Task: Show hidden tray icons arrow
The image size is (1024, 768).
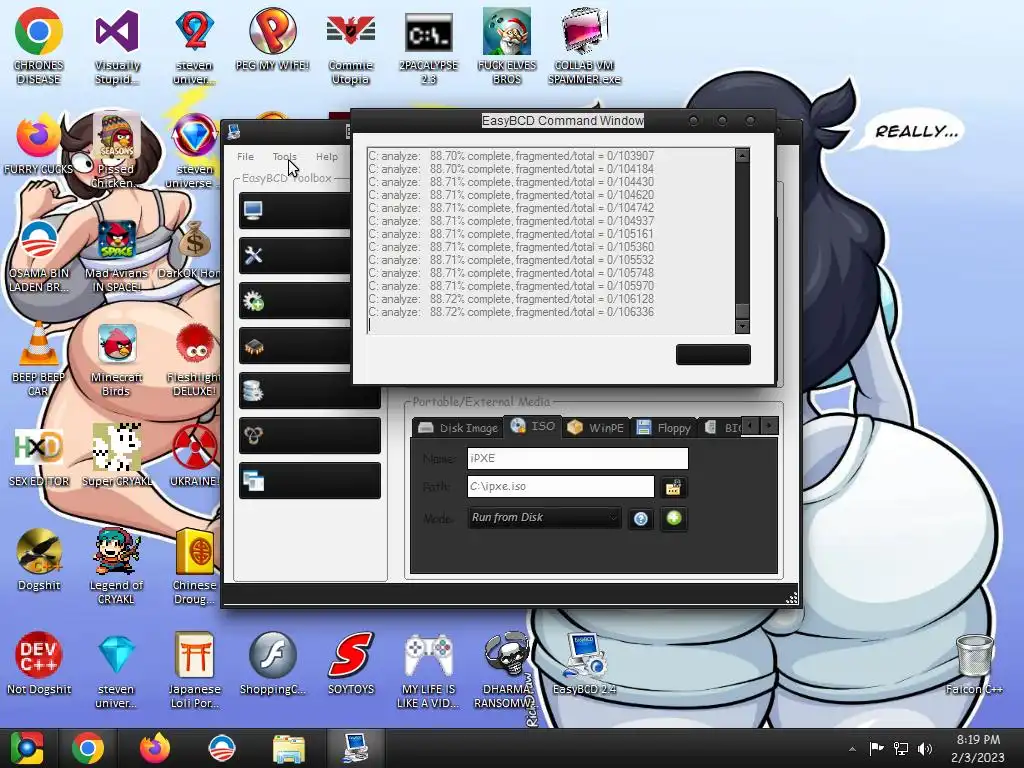Action: pyautogui.click(x=852, y=749)
